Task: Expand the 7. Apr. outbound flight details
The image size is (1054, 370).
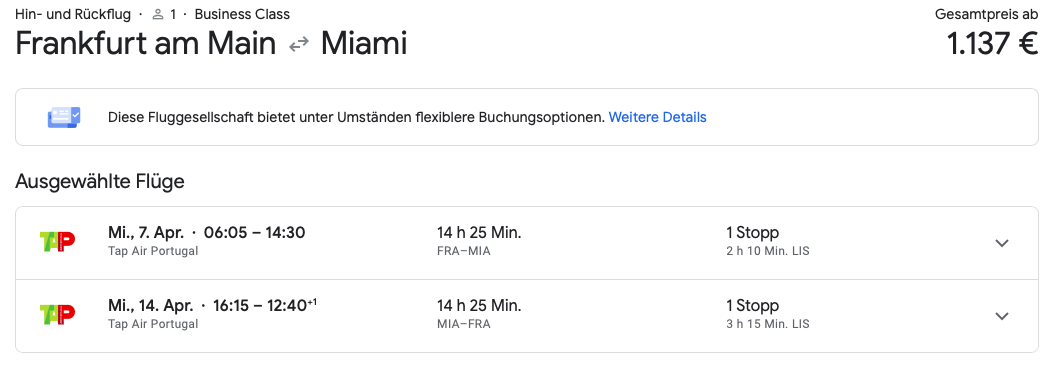Action: pos(1002,243)
